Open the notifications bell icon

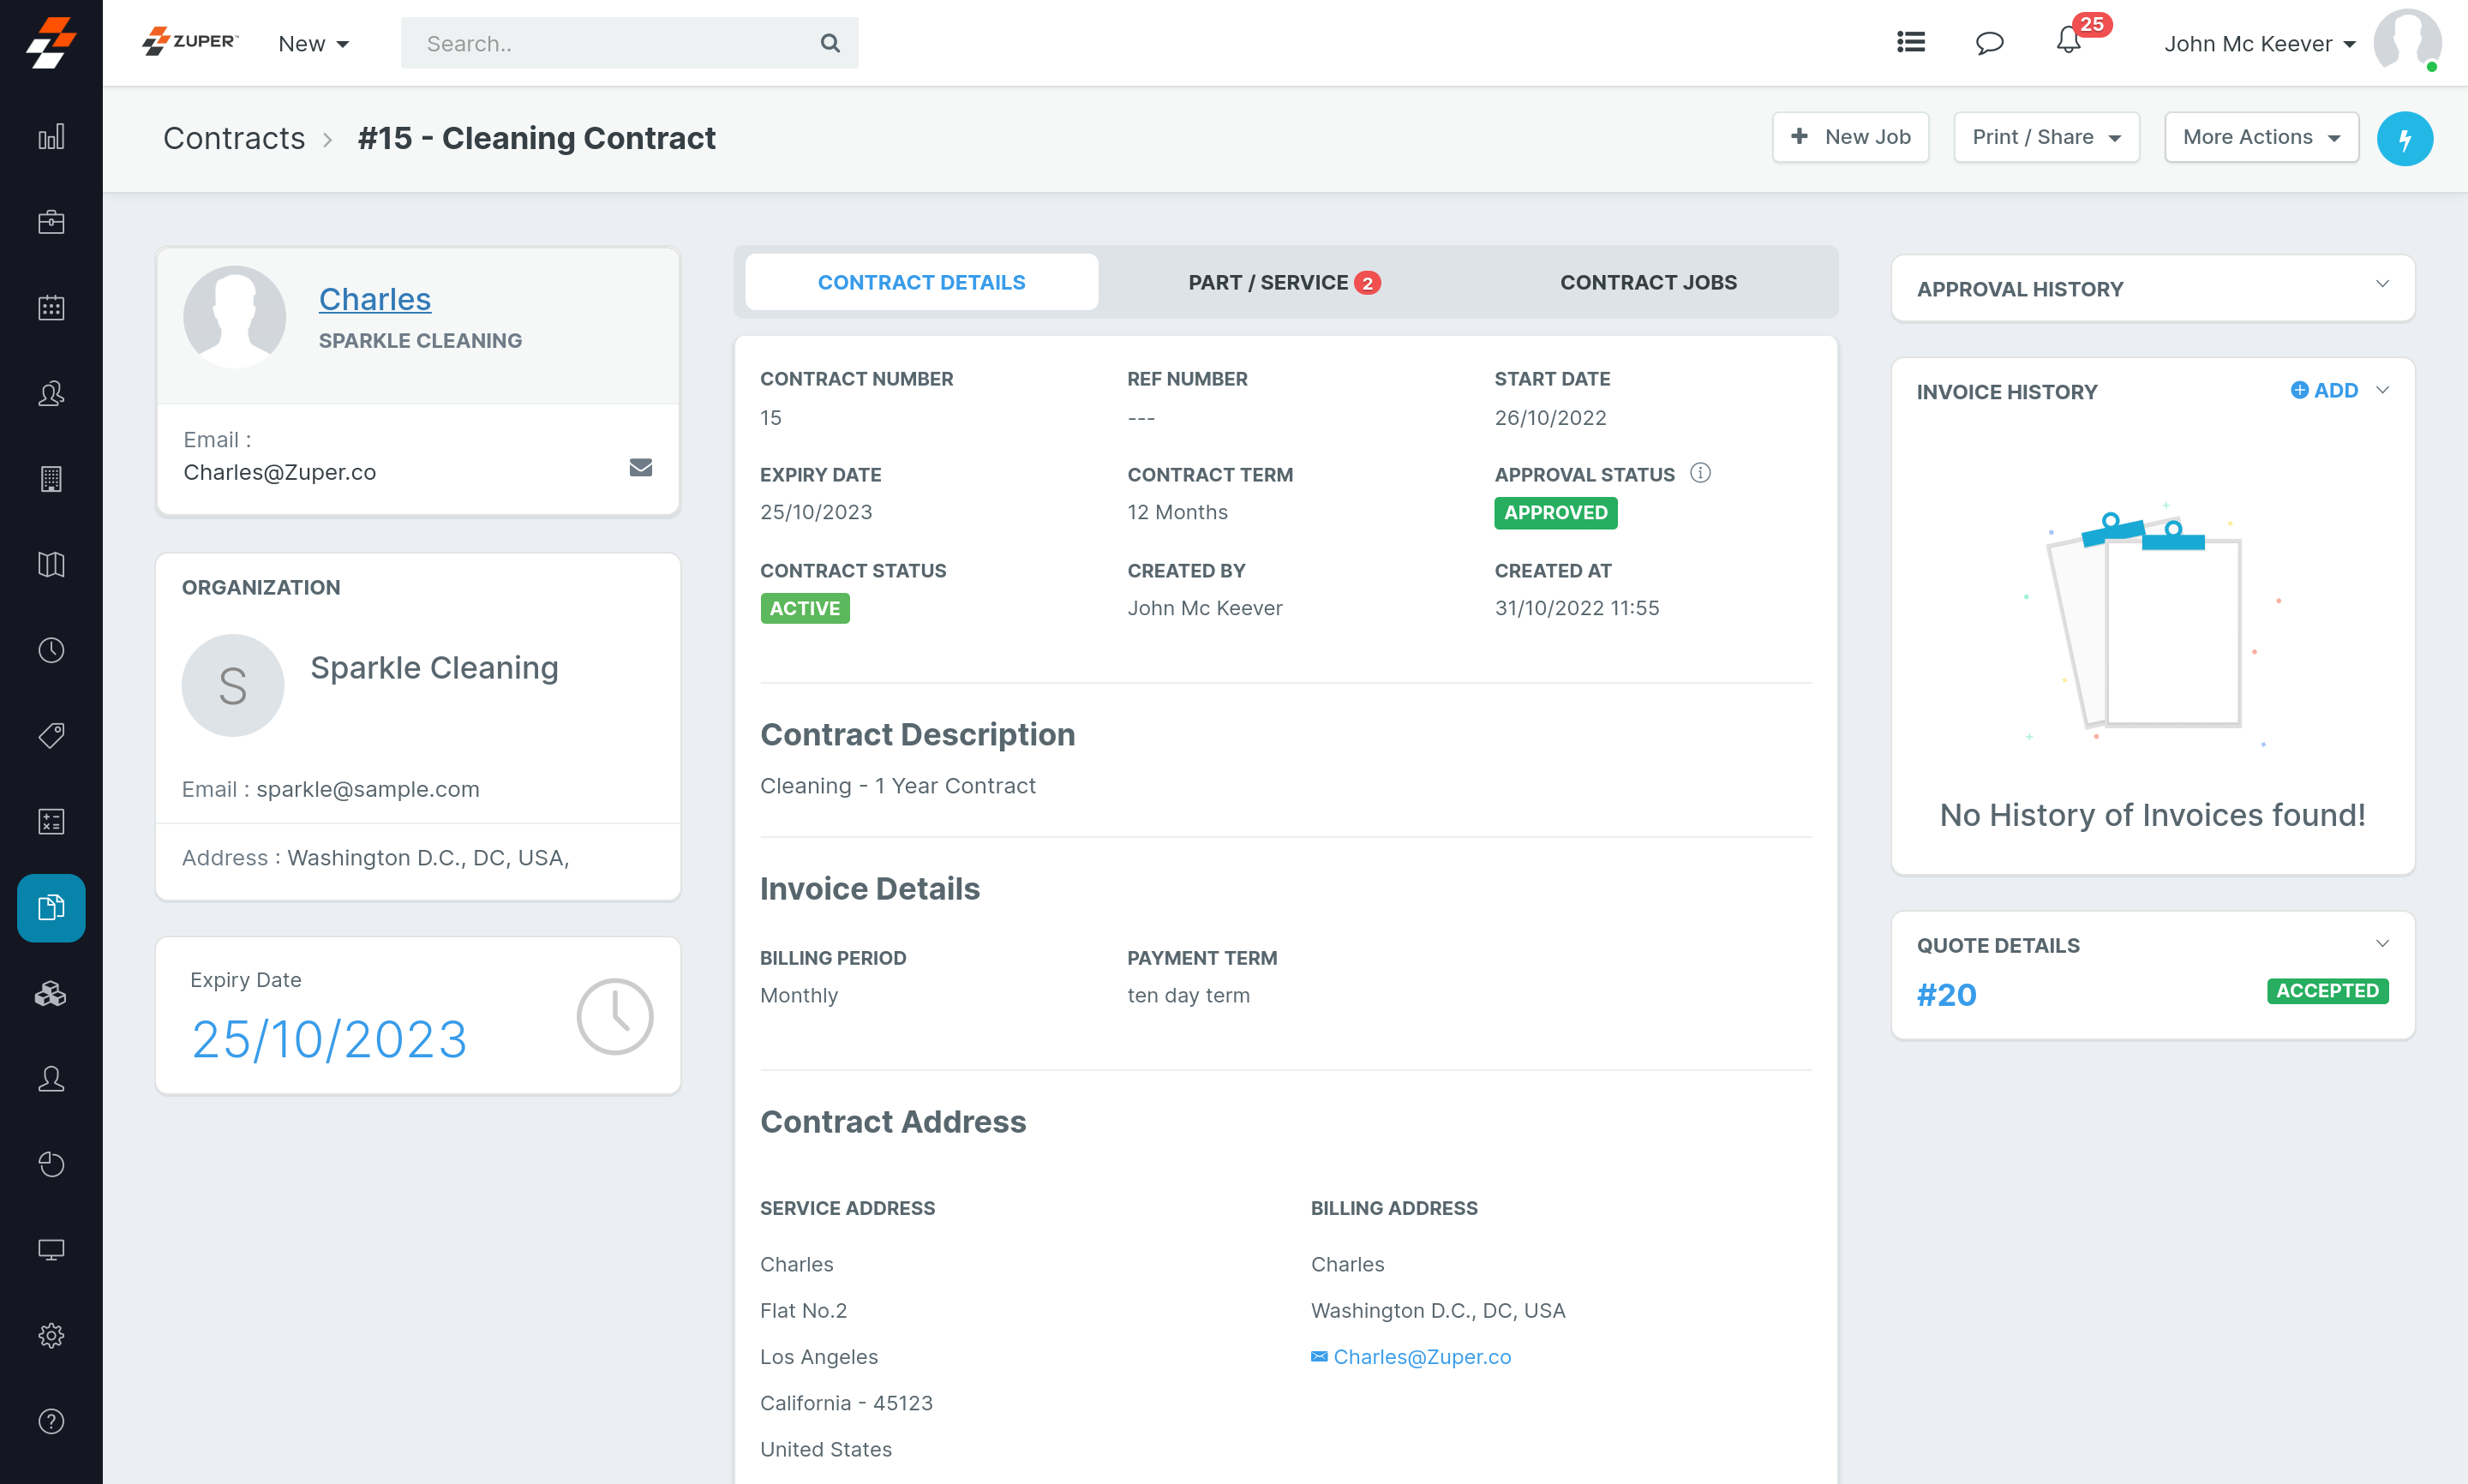[2068, 42]
